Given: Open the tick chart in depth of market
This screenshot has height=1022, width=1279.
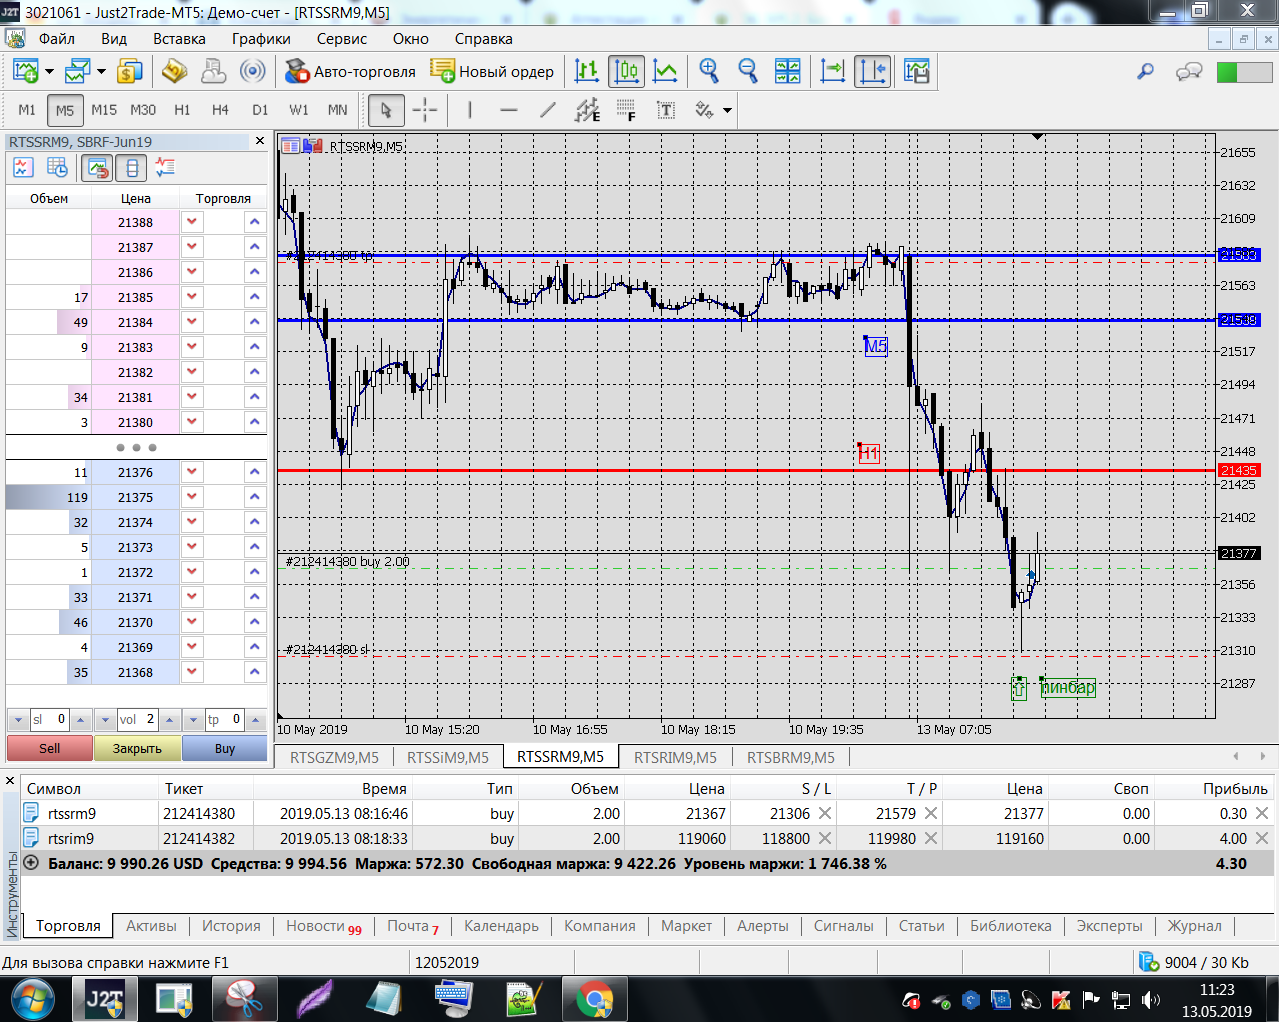Looking at the screenshot, I should tap(24, 168).
